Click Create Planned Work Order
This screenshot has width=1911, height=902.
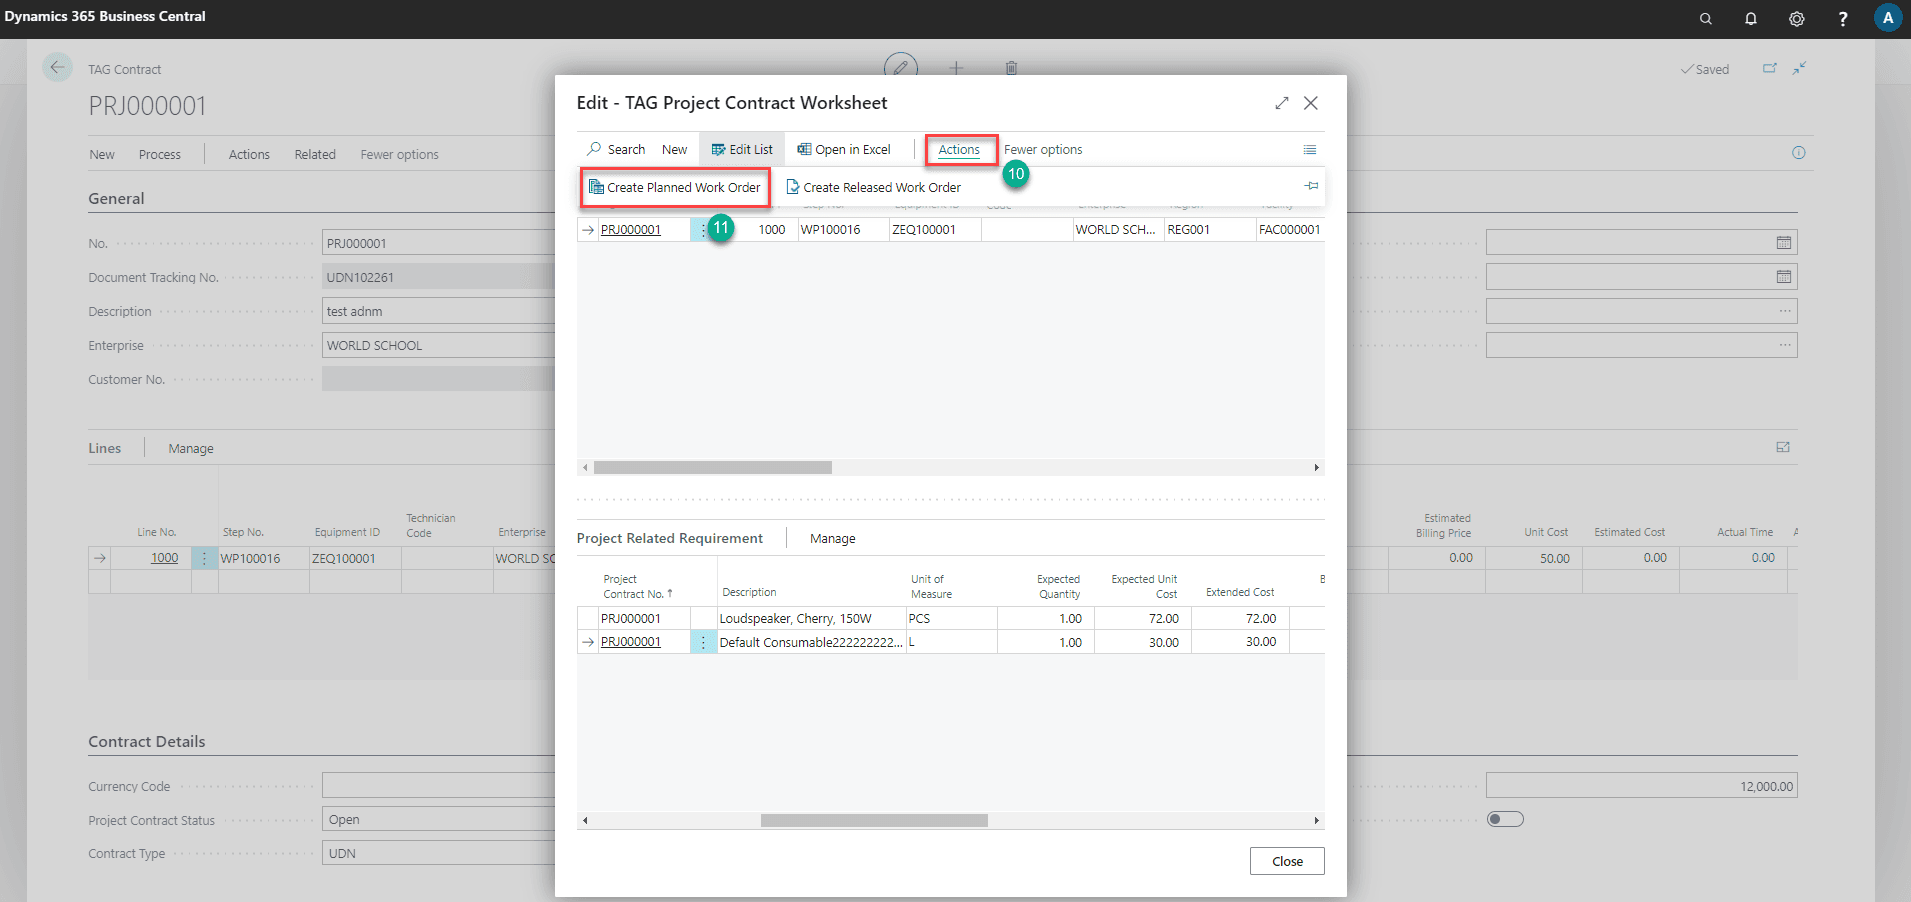[675, 187]
